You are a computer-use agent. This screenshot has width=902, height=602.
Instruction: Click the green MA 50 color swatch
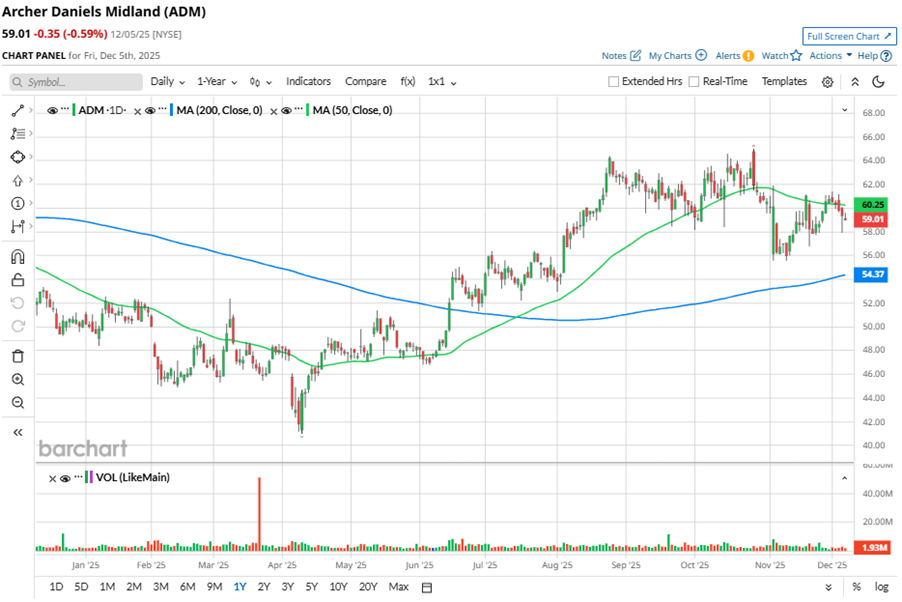tap(308, 110)
